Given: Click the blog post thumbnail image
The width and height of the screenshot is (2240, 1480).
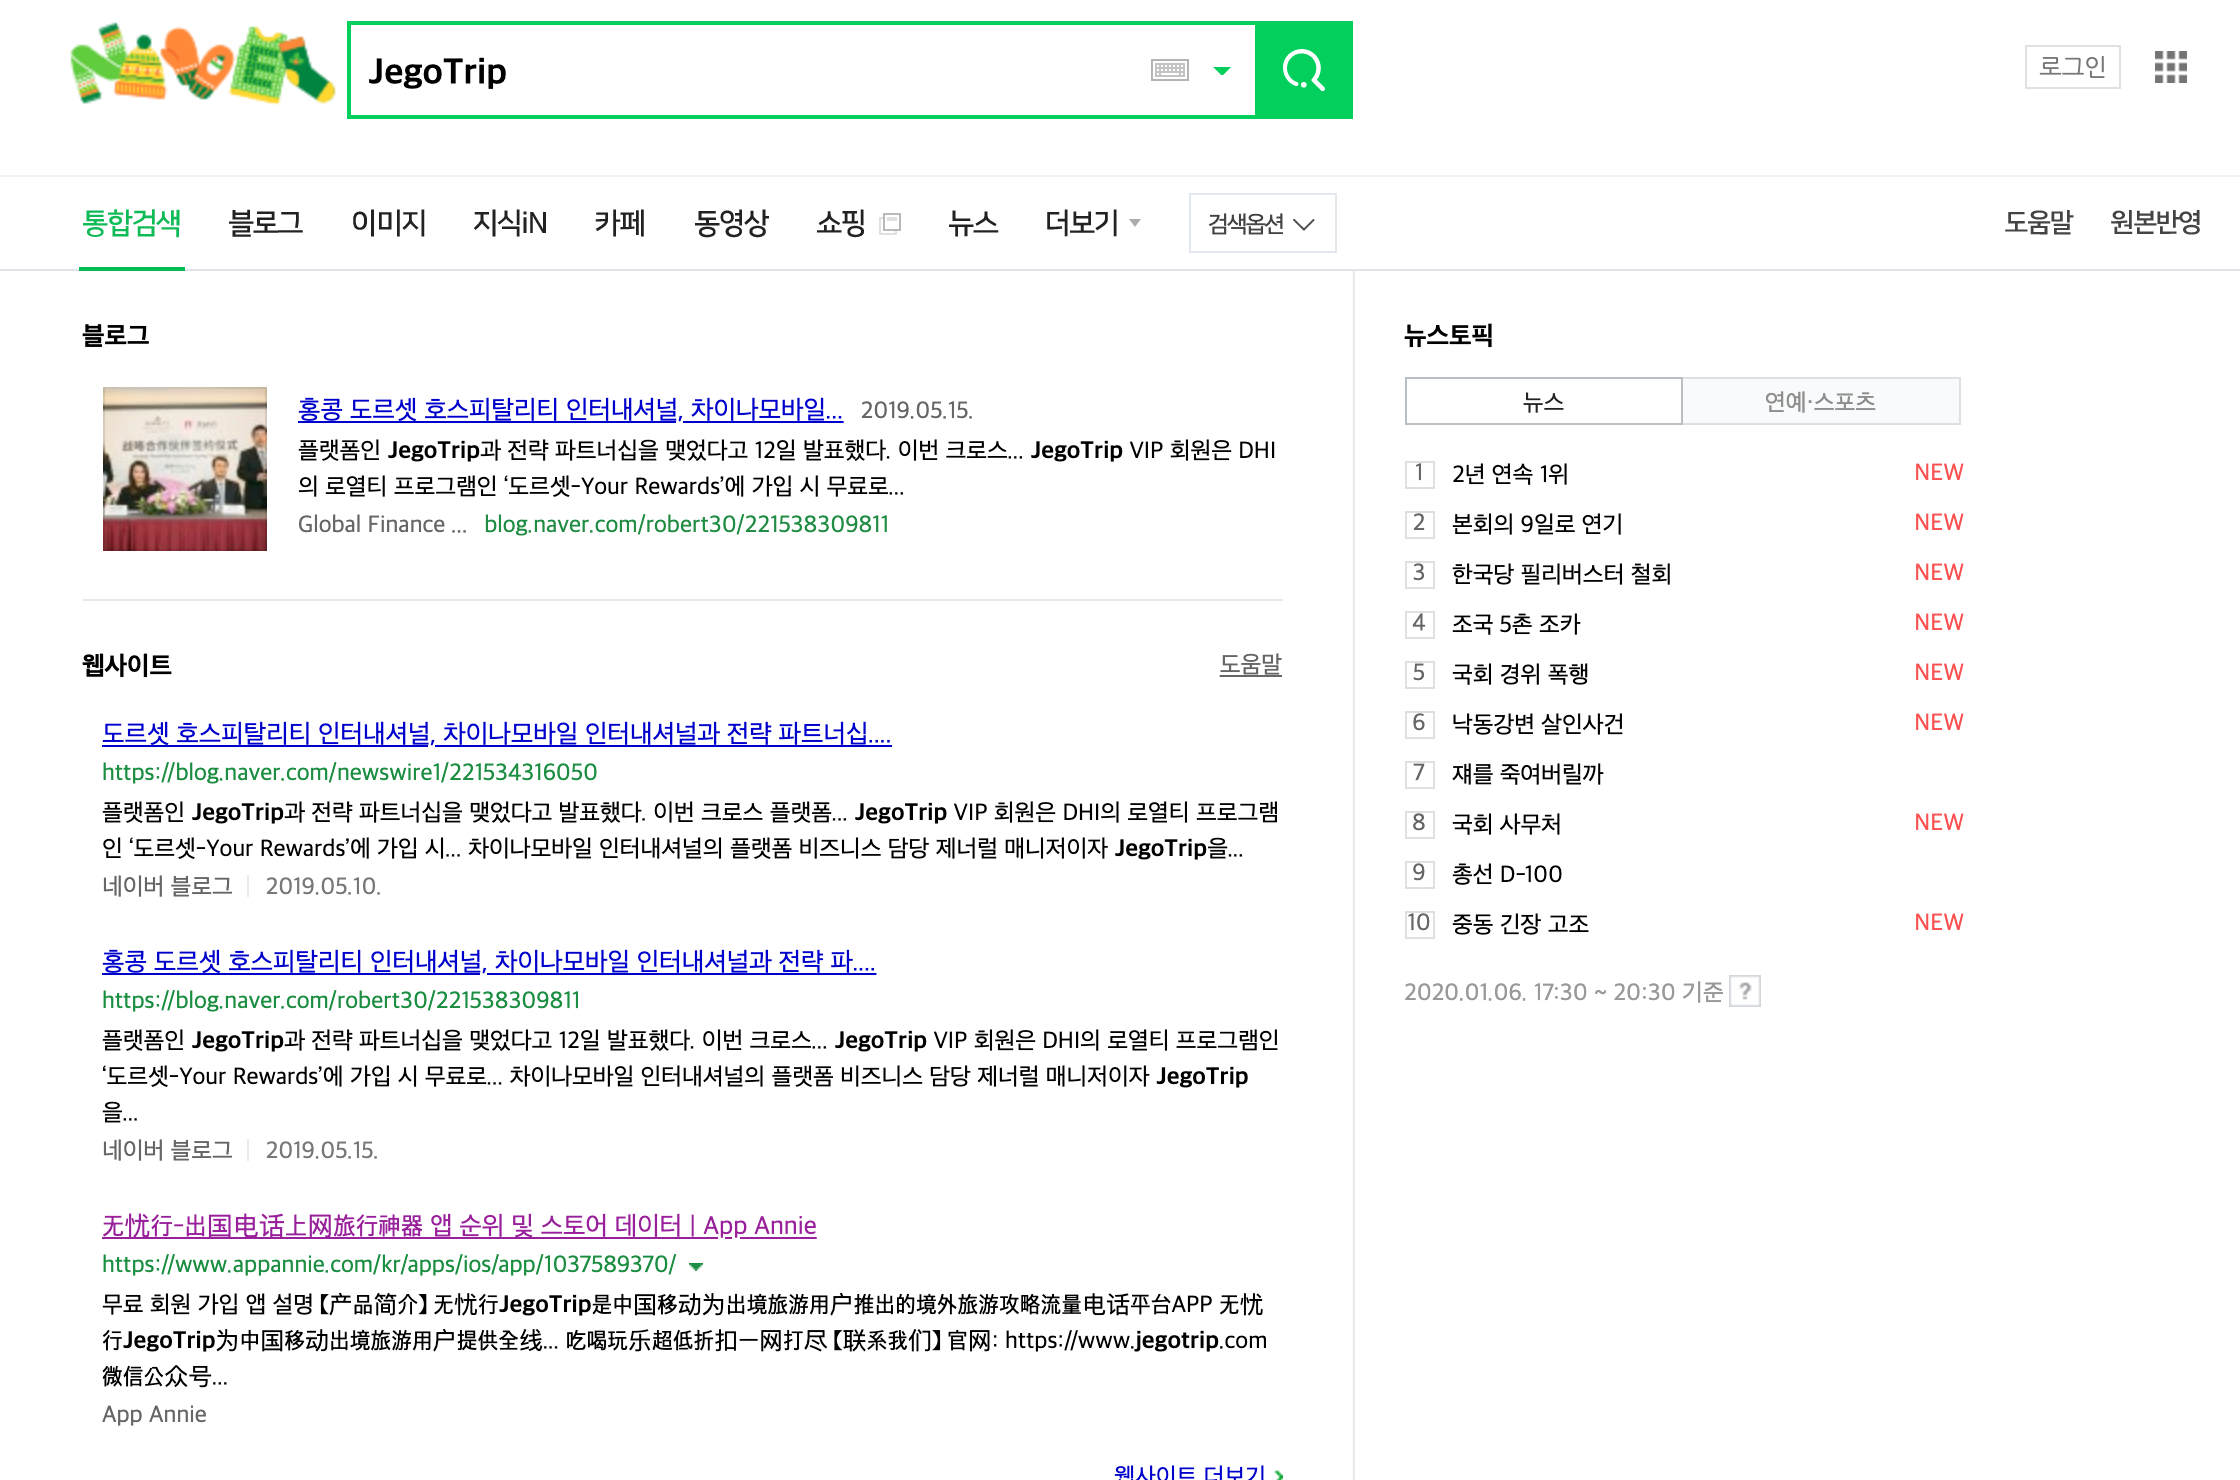Looking at the screenshot, I should coord(185,469).
